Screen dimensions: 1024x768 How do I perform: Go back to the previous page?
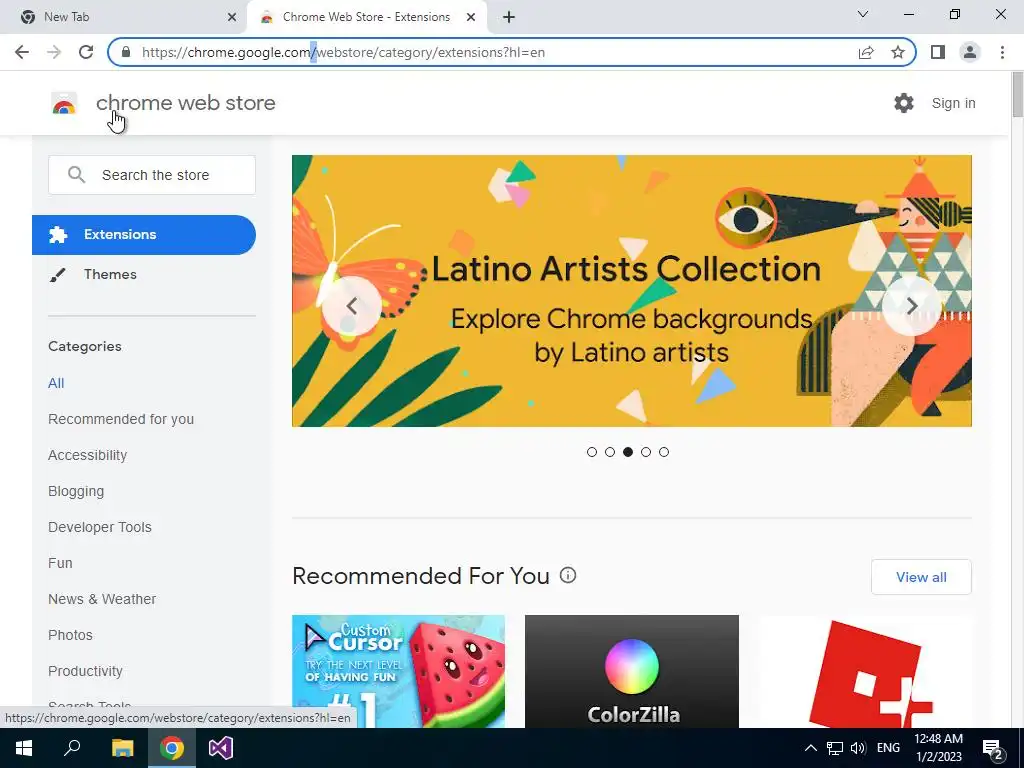click(22, 52)
